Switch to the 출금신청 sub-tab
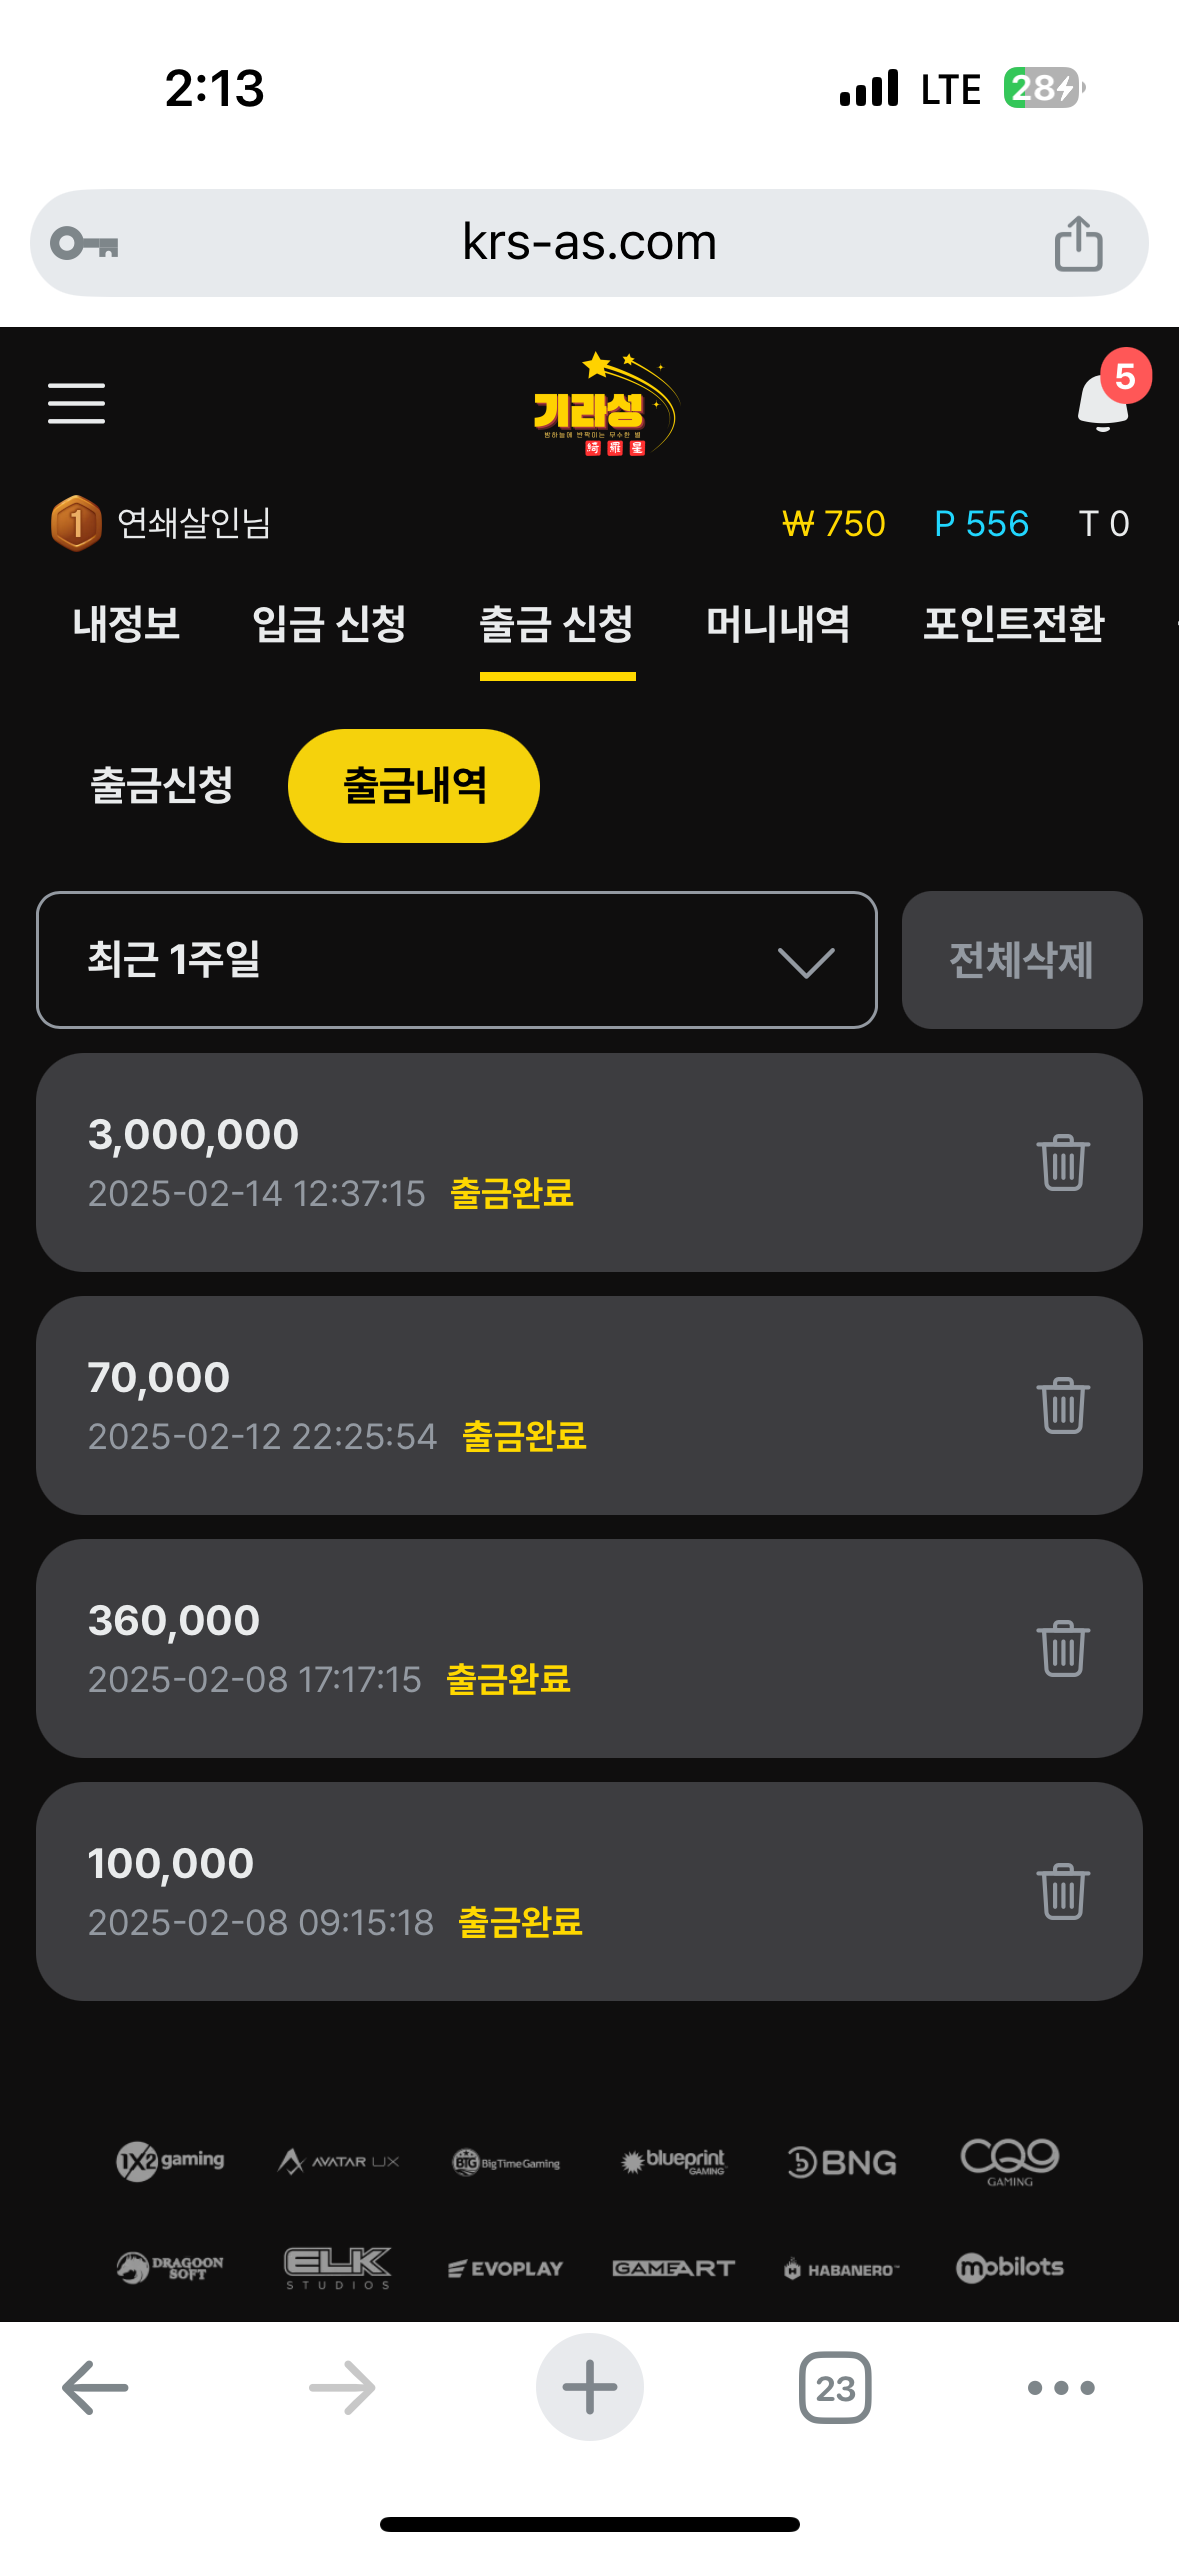 (x=162, y=786)
